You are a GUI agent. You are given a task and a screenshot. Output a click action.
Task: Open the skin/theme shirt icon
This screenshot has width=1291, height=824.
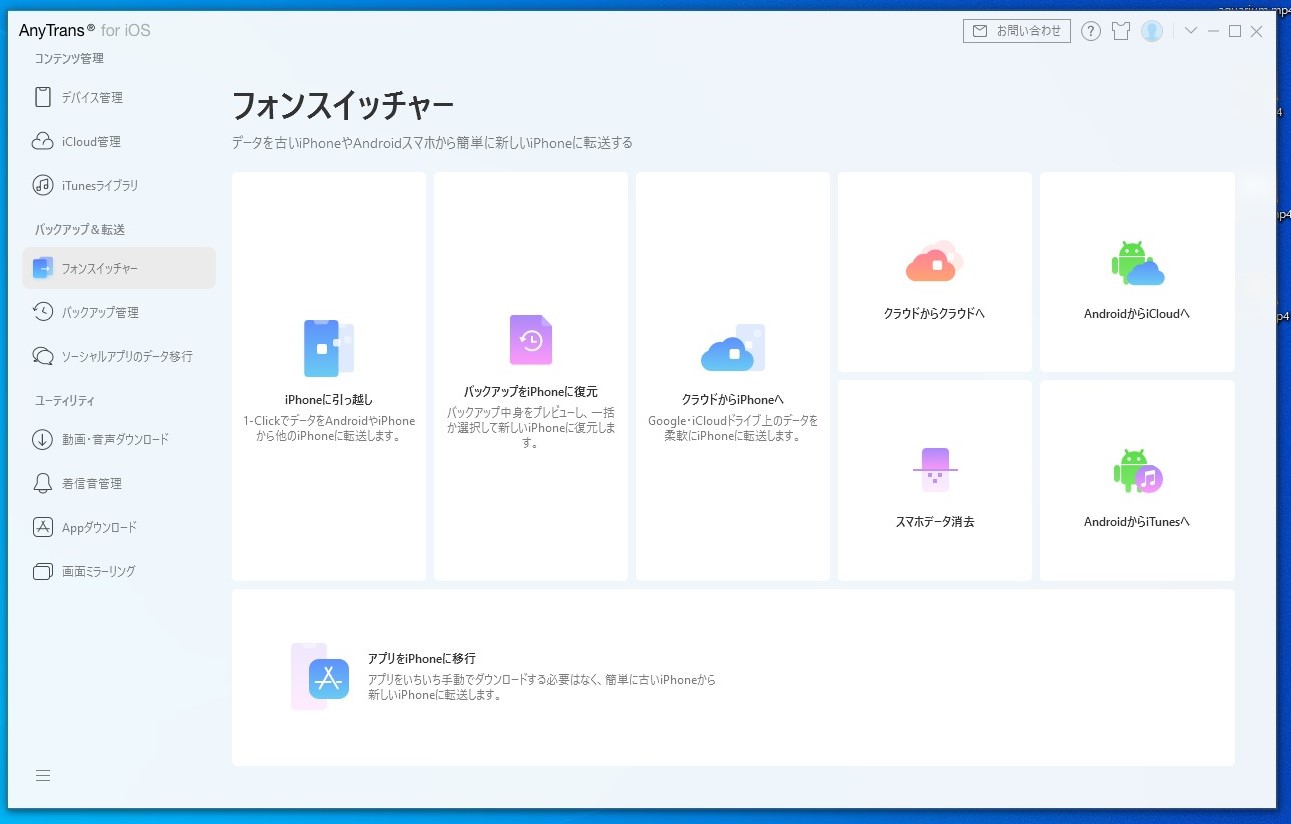pyautogui.click(x=1120, y=31)
